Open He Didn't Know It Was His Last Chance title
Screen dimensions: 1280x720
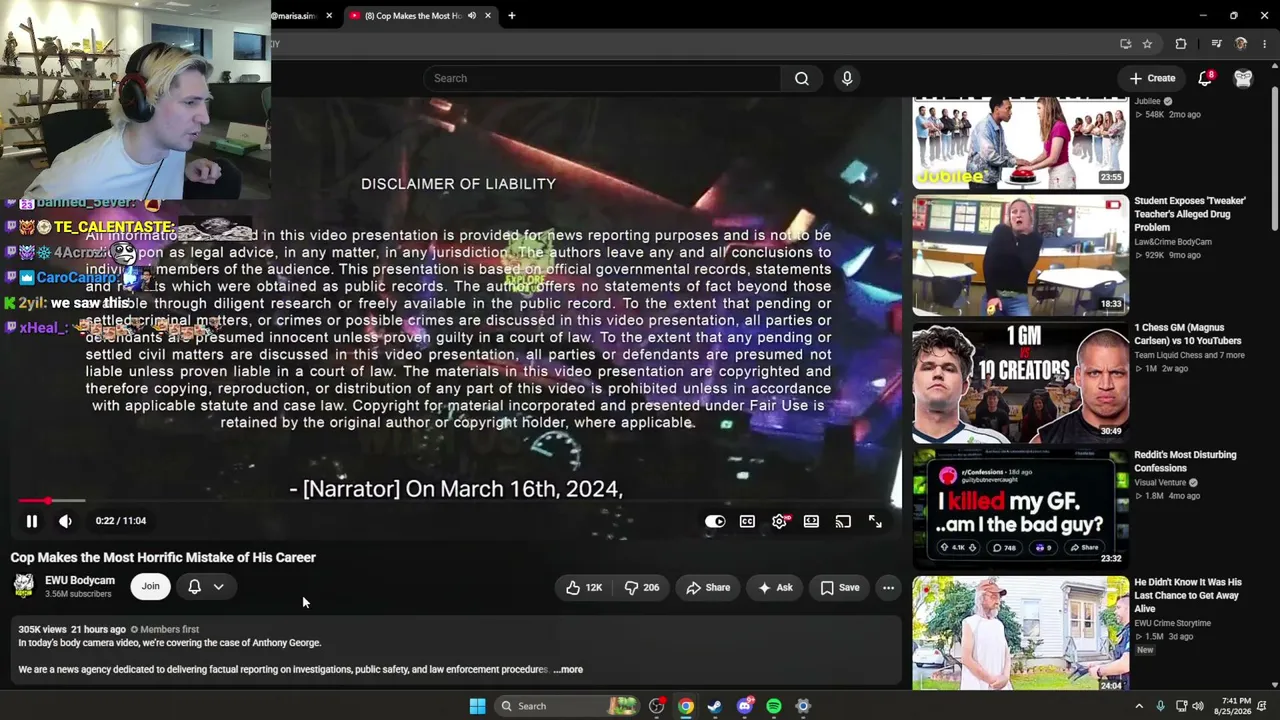1188,595
